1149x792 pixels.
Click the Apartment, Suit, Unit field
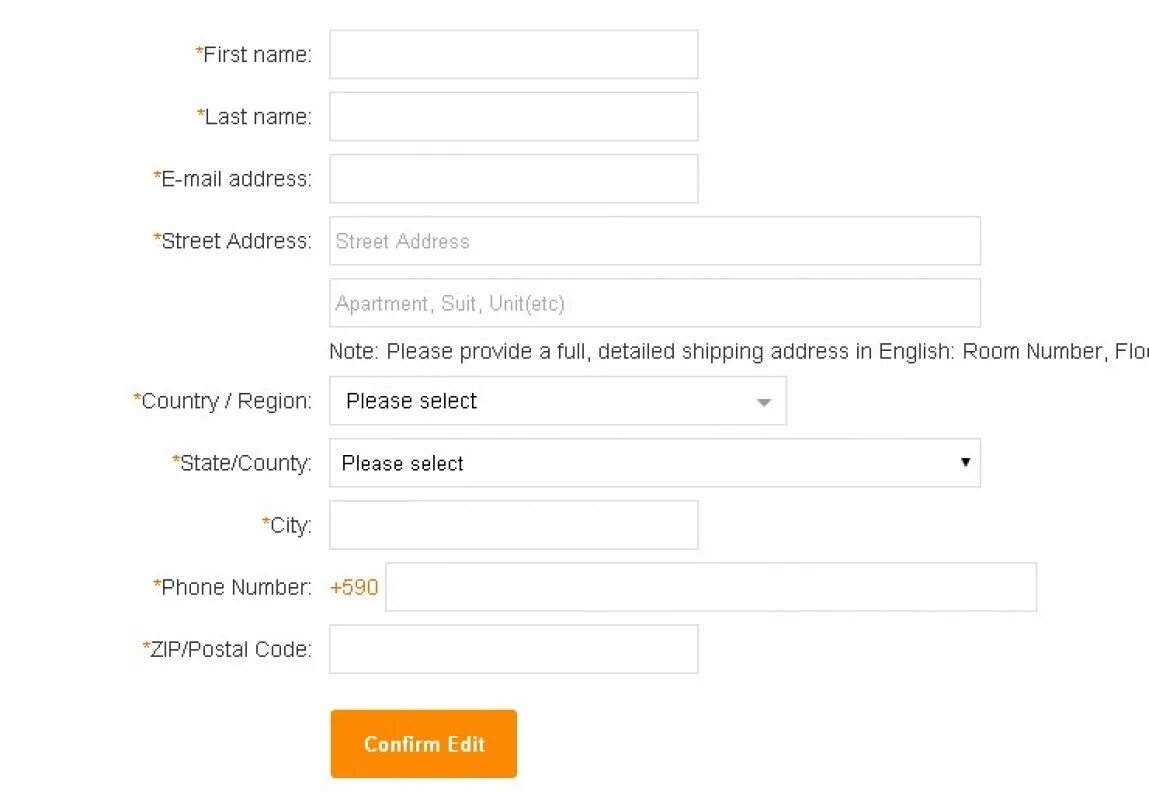click(655, 303)
